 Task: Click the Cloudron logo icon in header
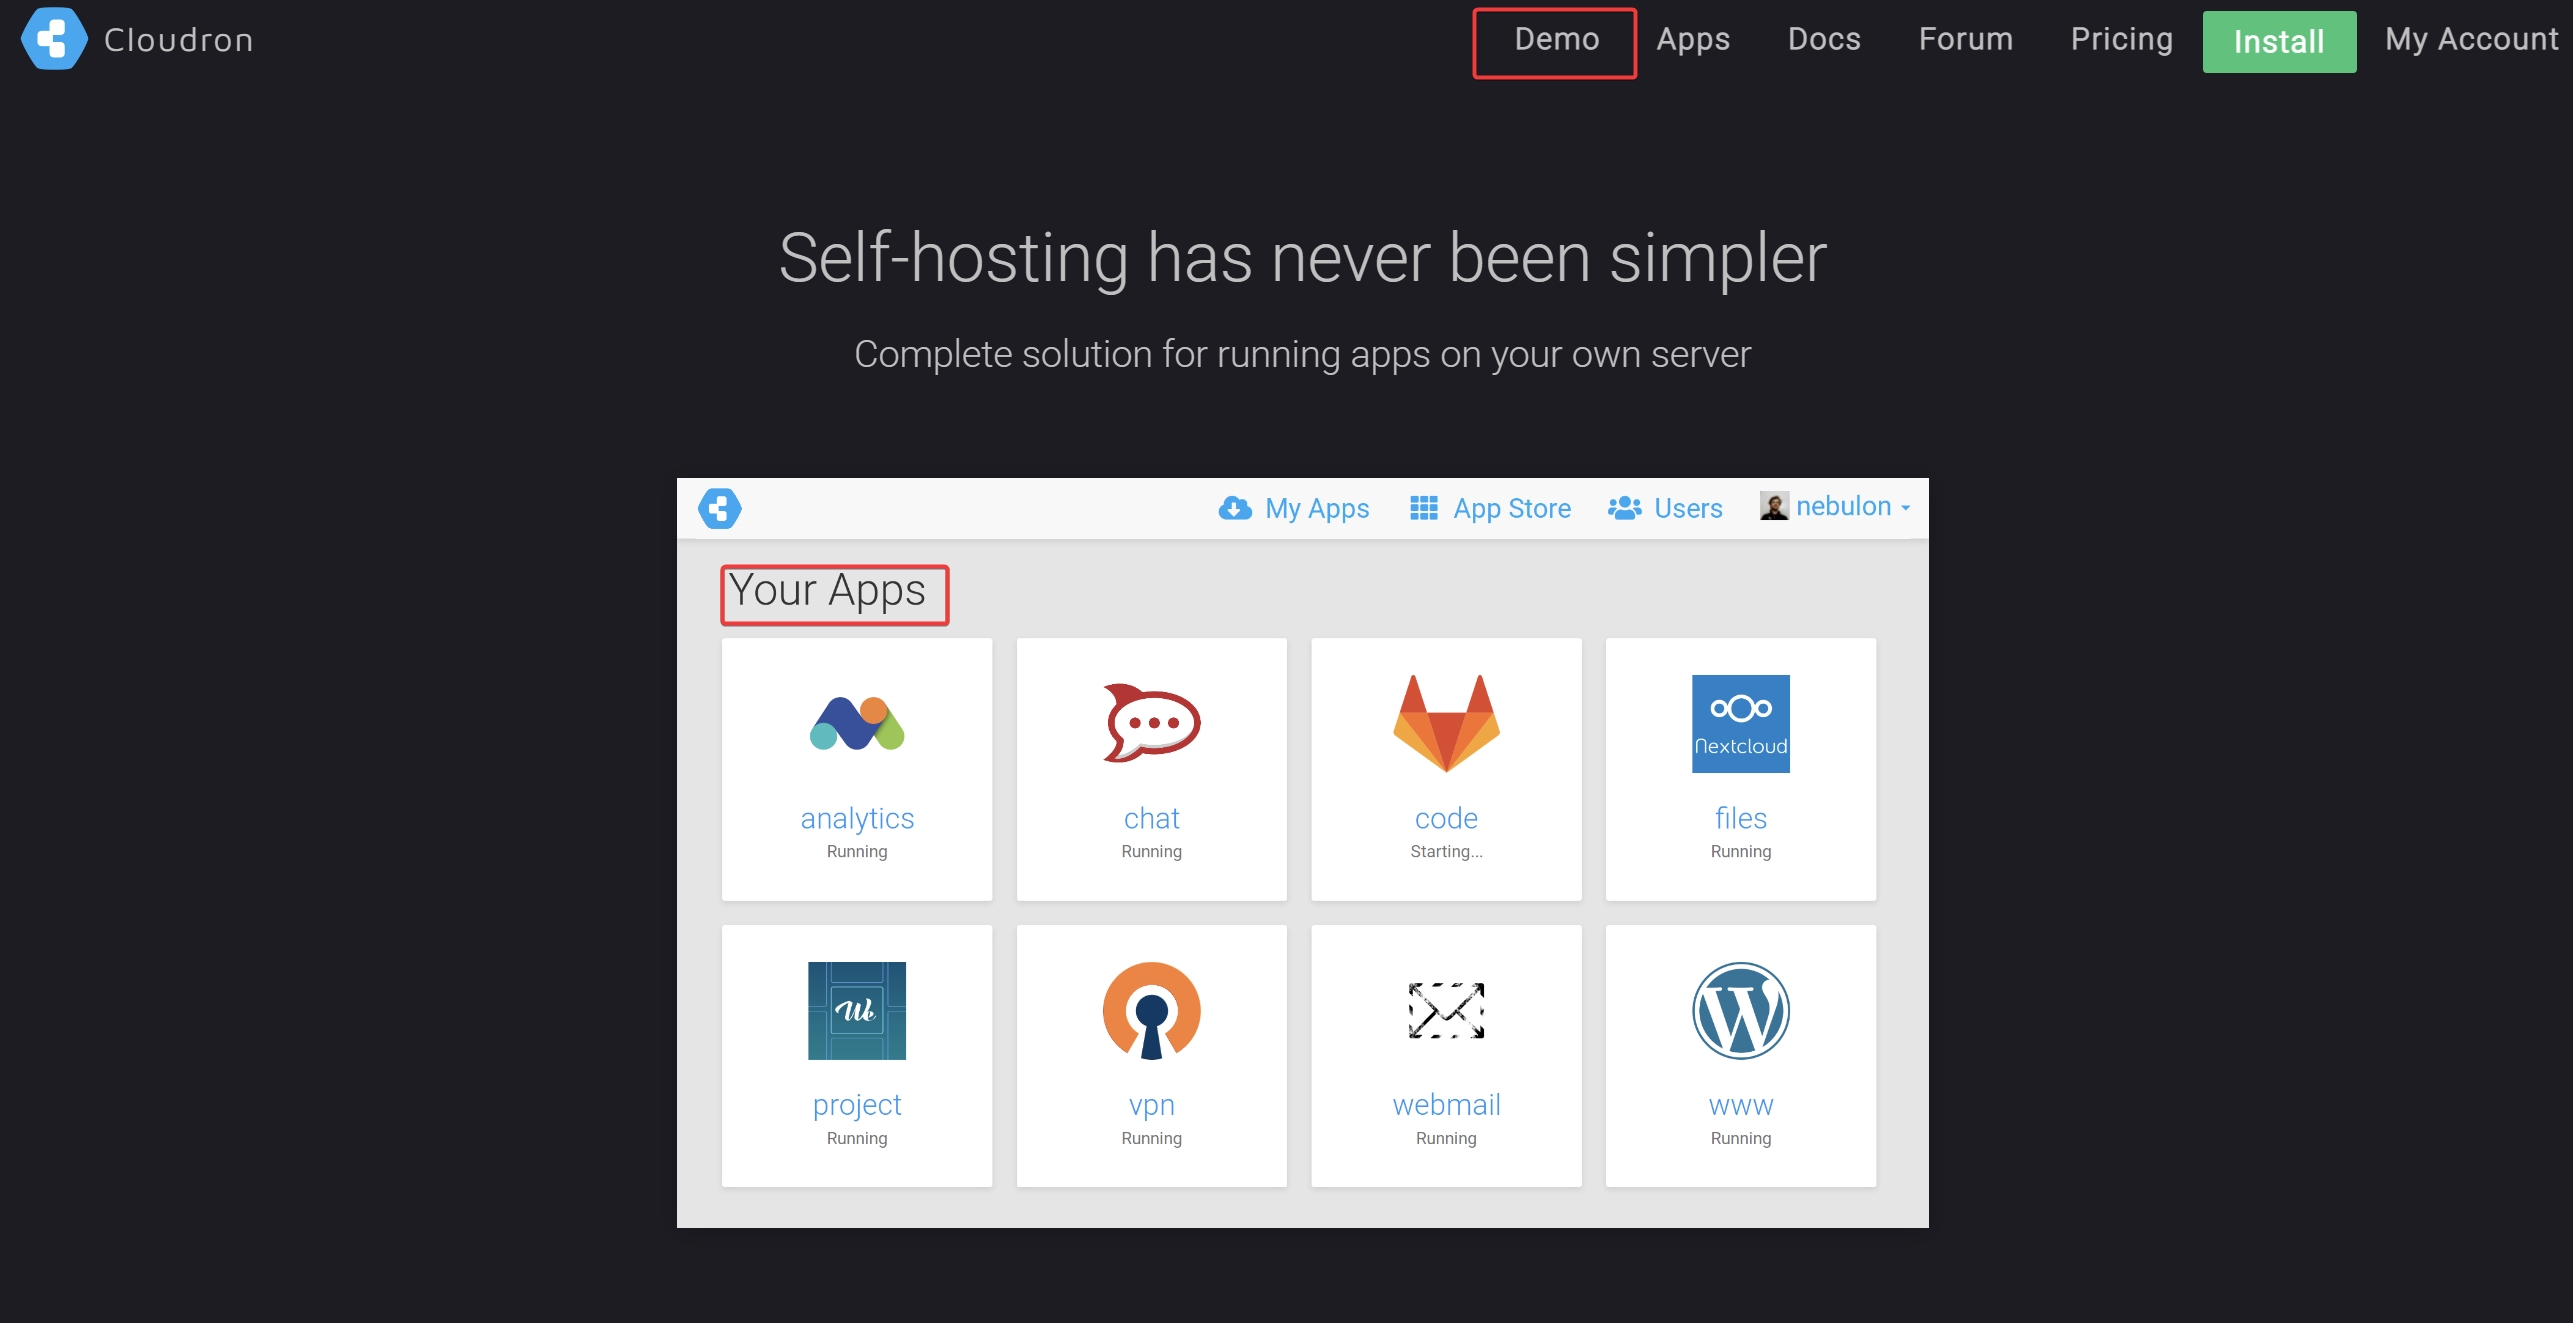tap(53, 39)
